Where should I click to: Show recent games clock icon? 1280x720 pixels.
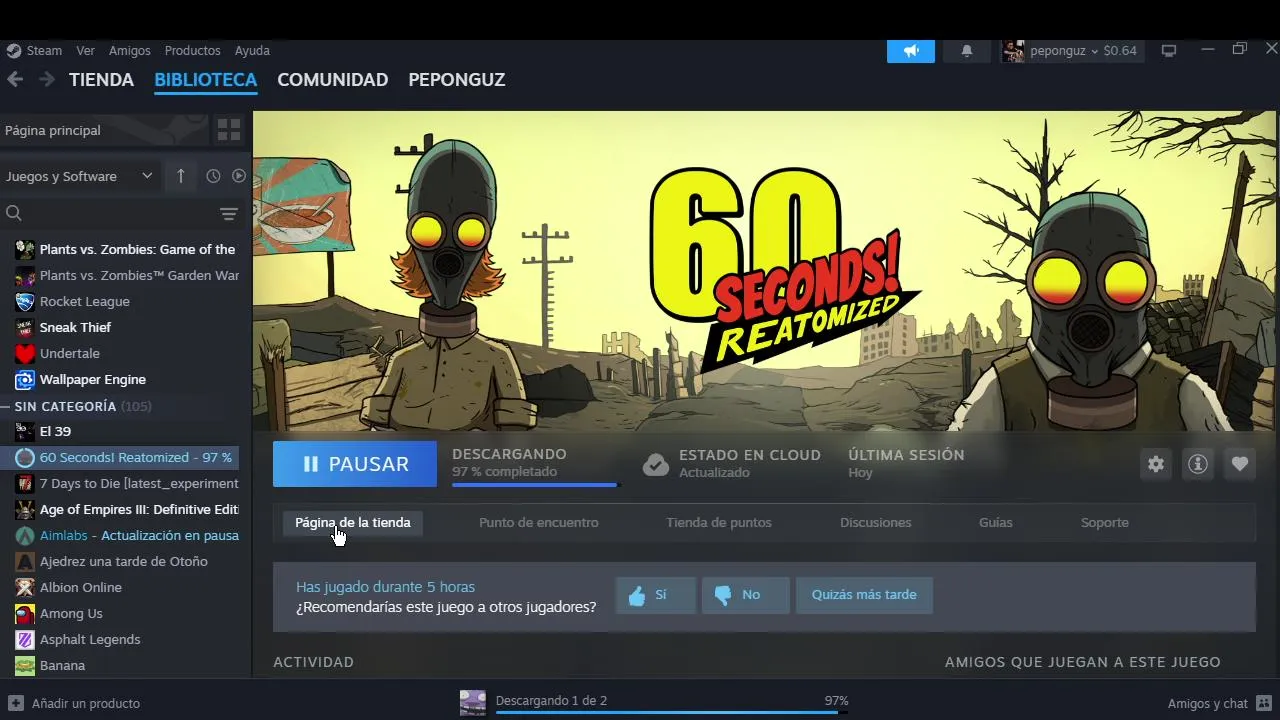[213, 176]
